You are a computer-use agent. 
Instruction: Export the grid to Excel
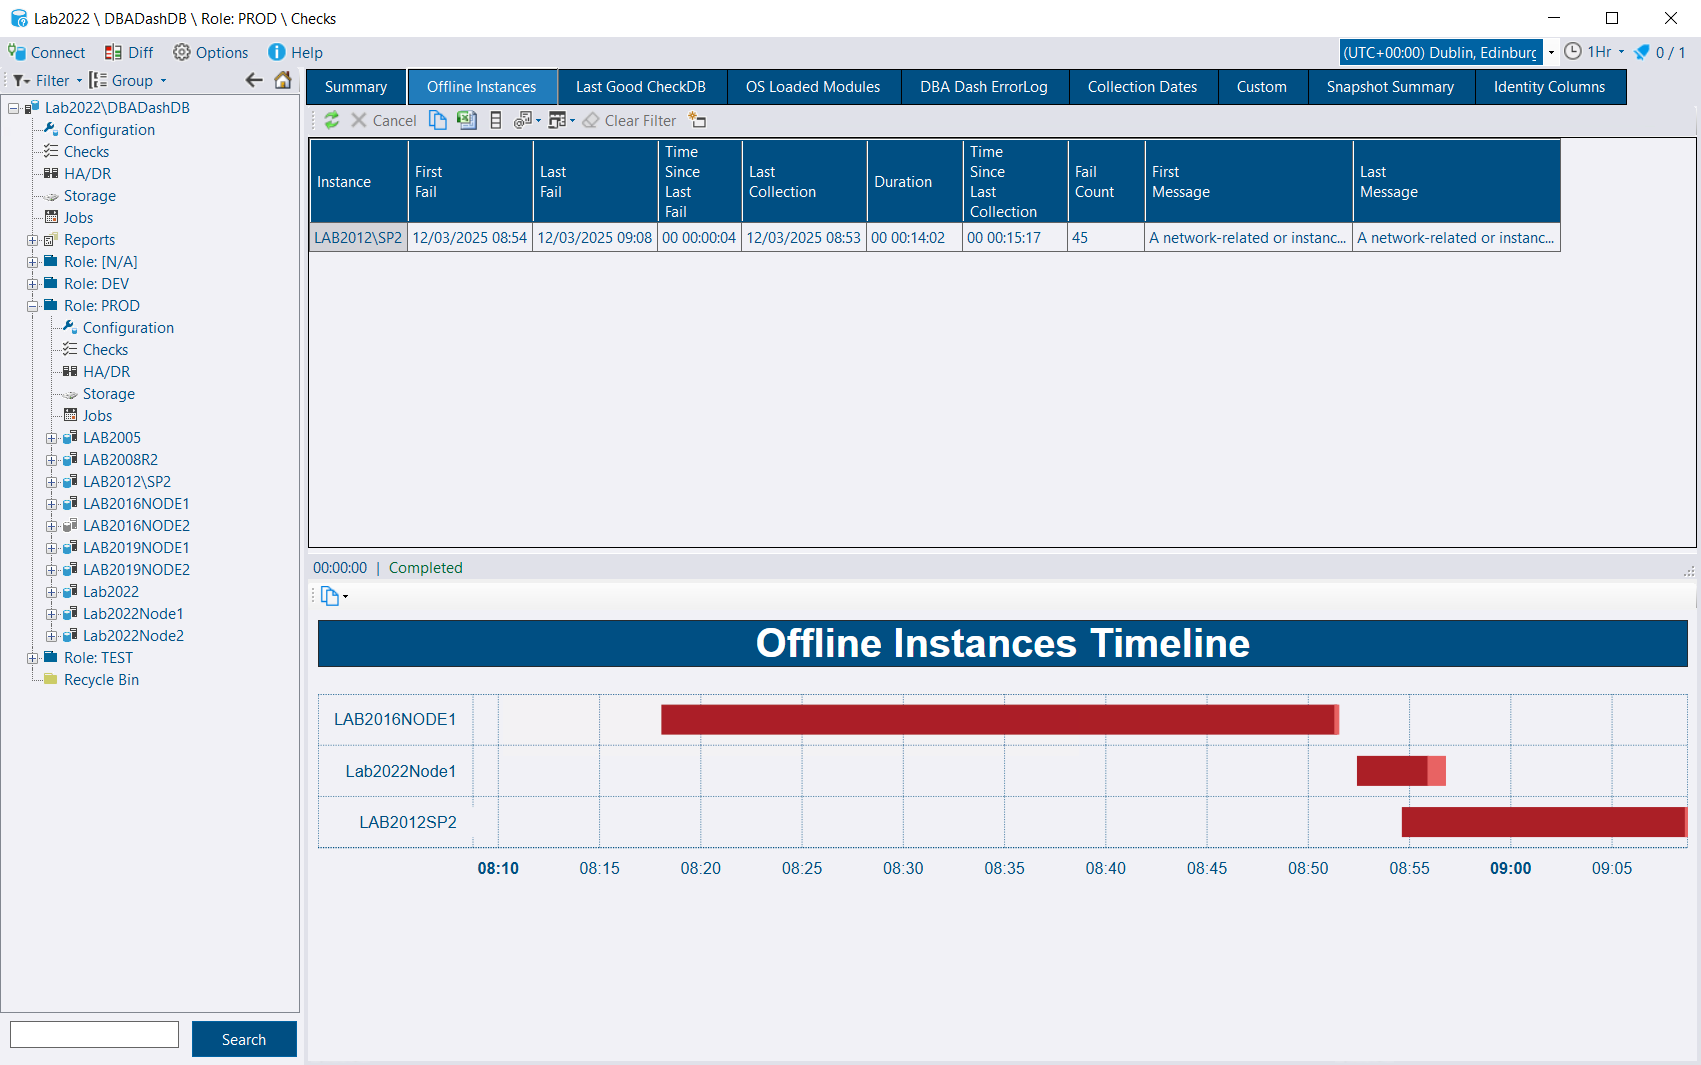pos(467,120)
